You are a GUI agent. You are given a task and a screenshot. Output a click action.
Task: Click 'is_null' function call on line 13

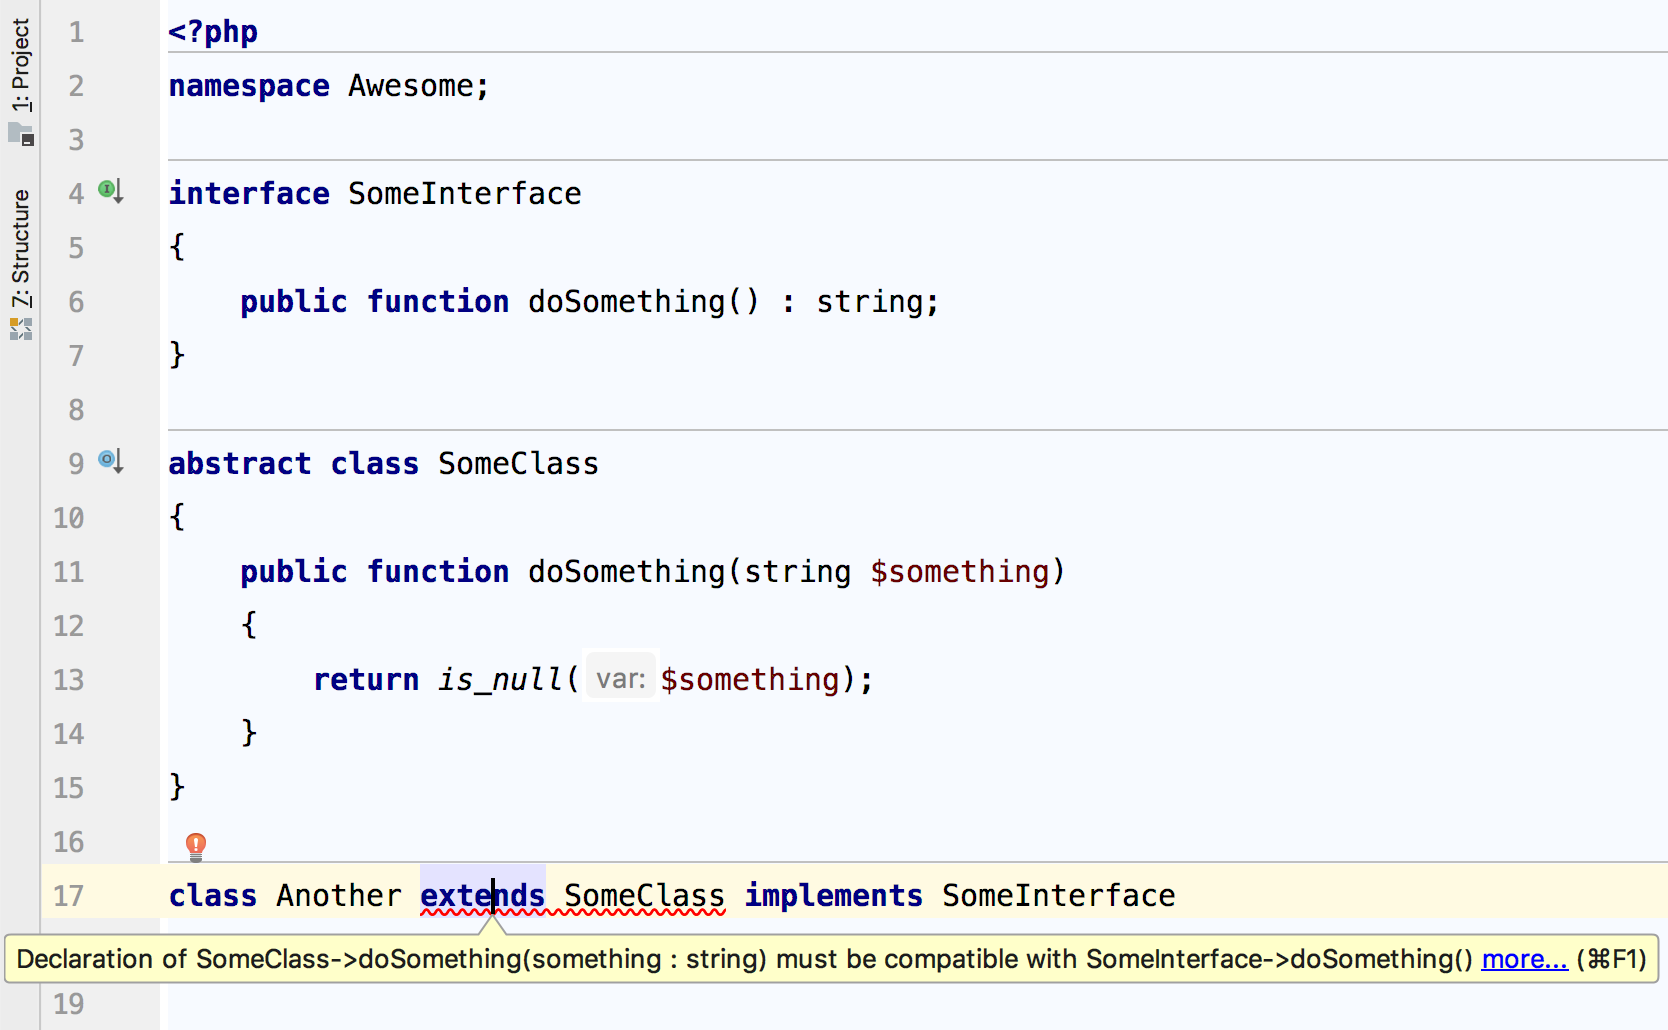click(500, 679)
